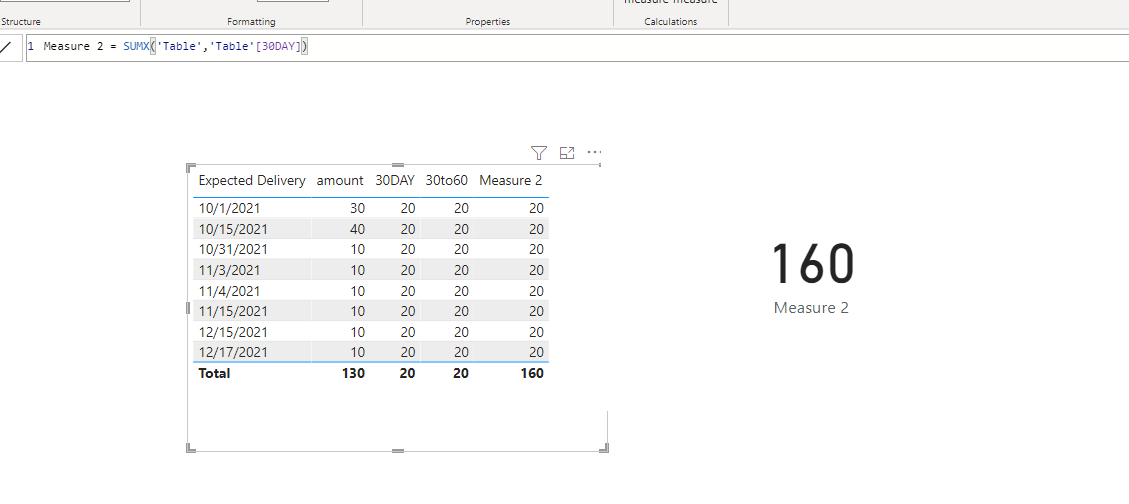This screenshot has height=504, width=1129.
Task: Click the 30DAY total value in the Total row
Action: coord(408,373)
